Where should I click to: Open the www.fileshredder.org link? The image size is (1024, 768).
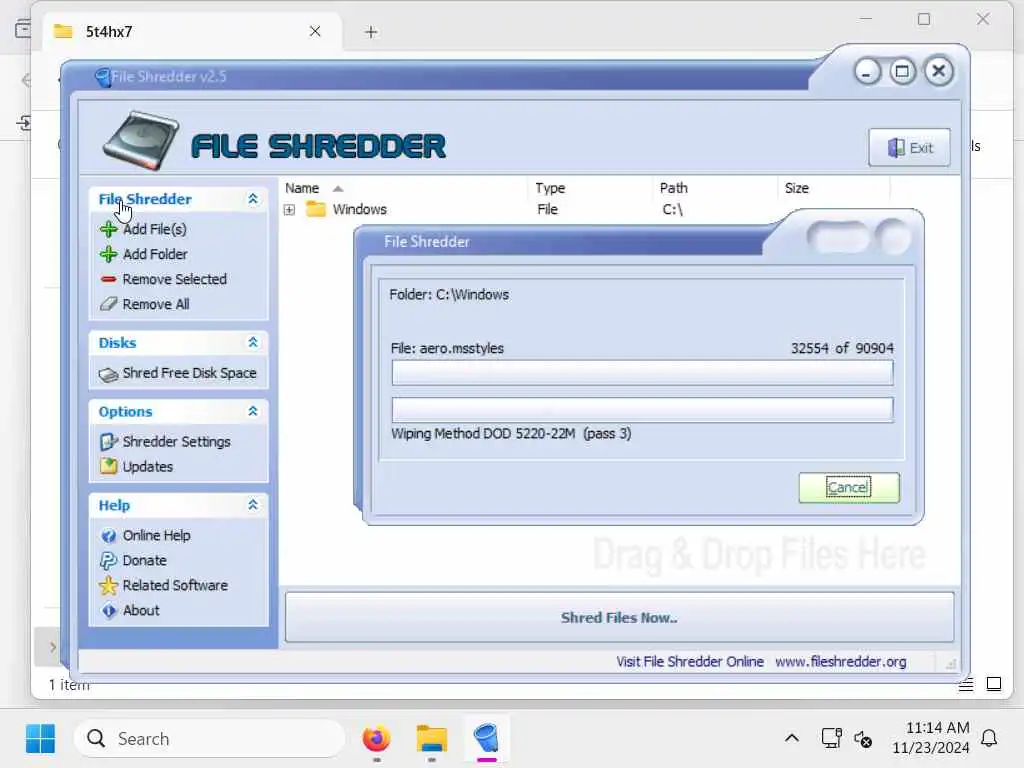pyautogui.click(x=840, y=662)
